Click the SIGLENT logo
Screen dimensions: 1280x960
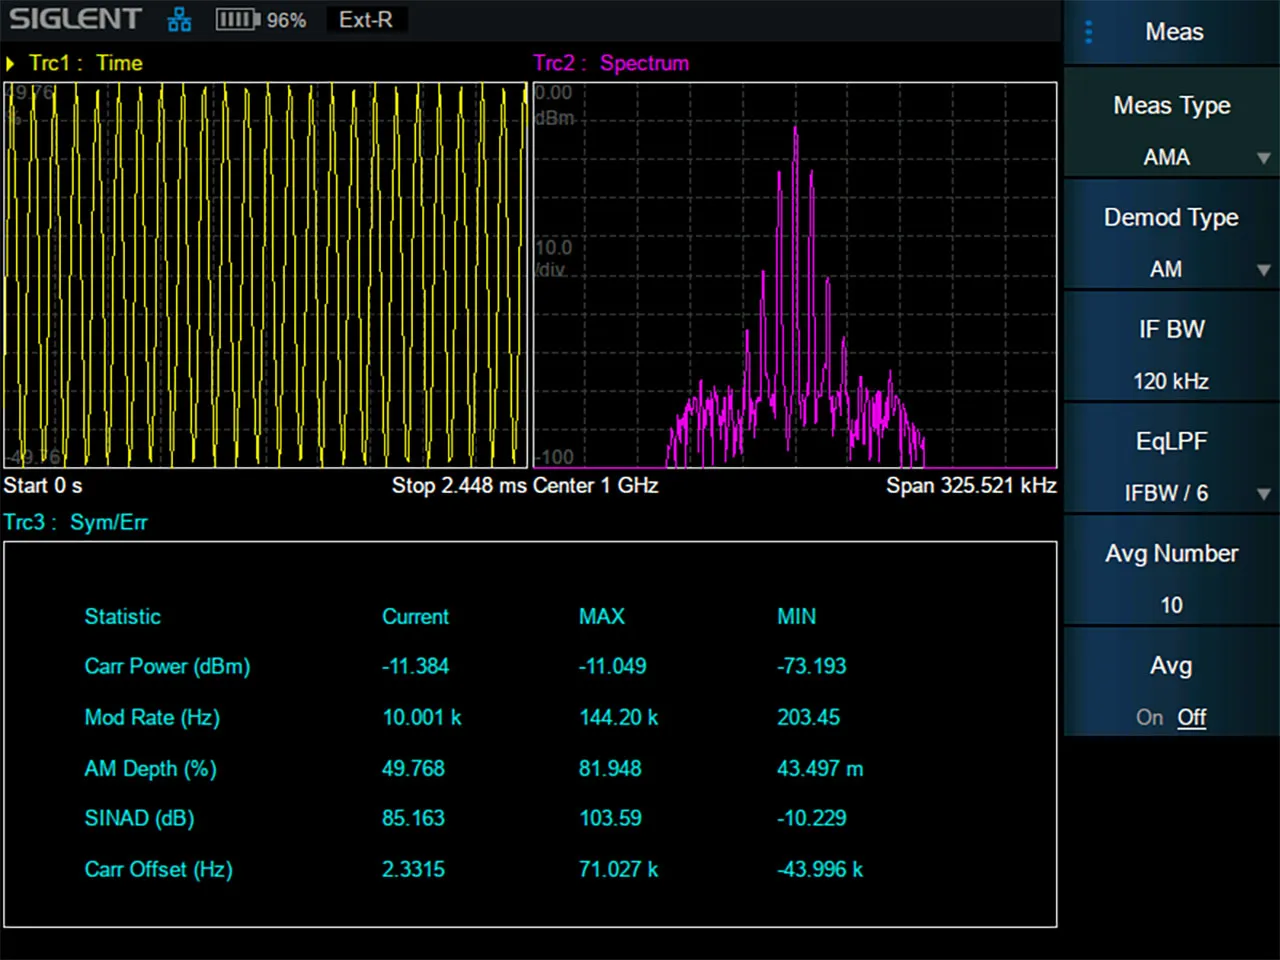(75, 19)
